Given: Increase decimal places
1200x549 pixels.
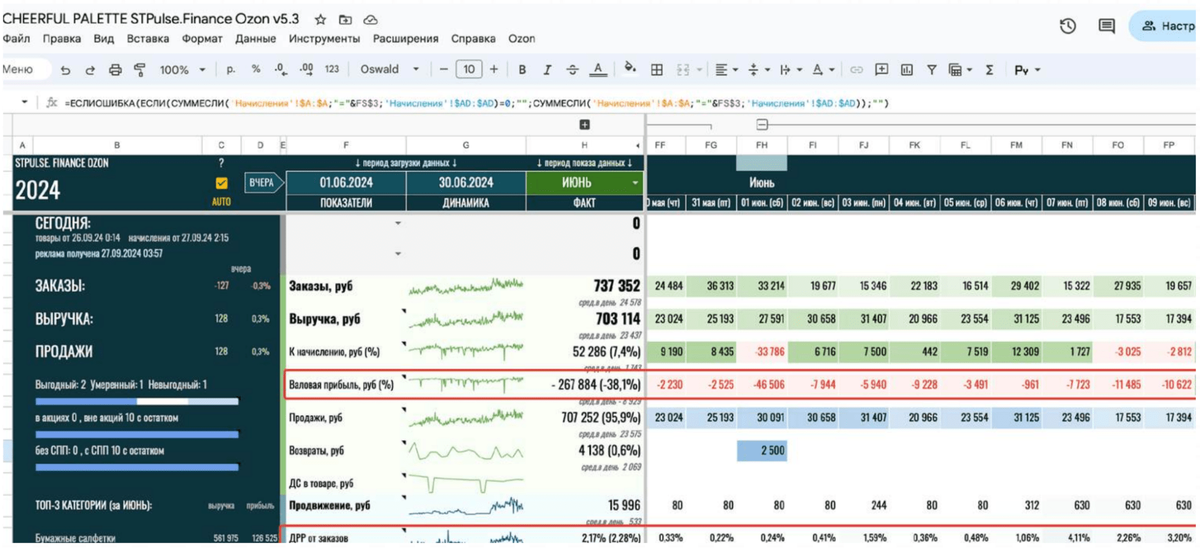Looking at the screenshot, I should point(306,70).
